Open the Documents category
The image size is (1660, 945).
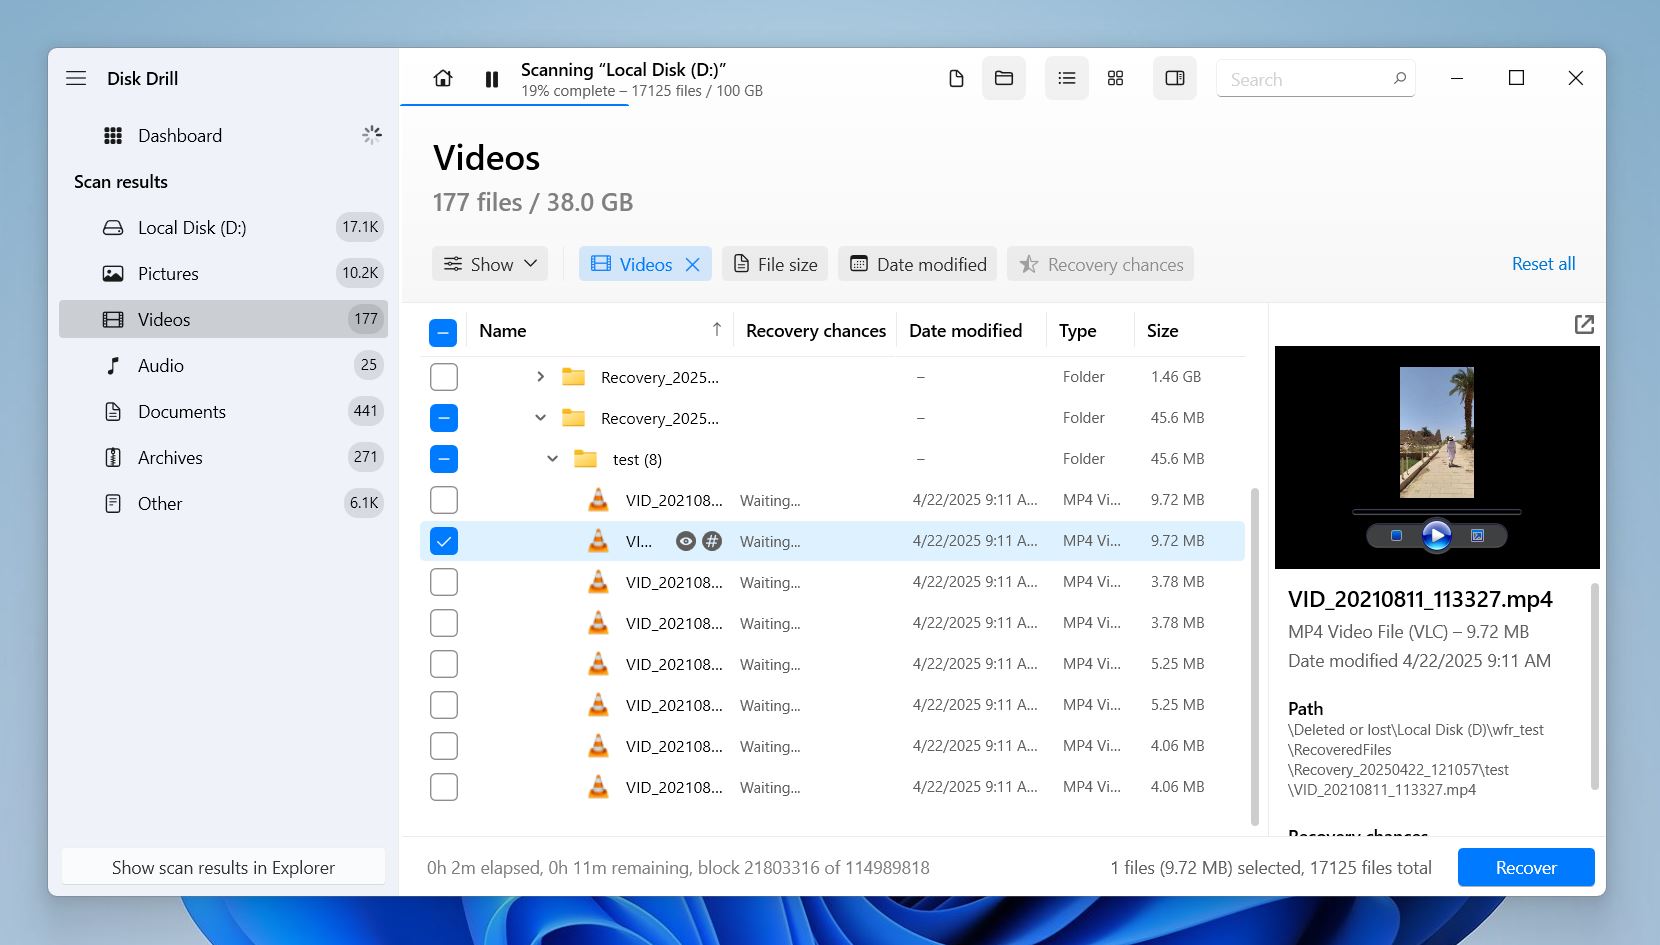point(223,411)
